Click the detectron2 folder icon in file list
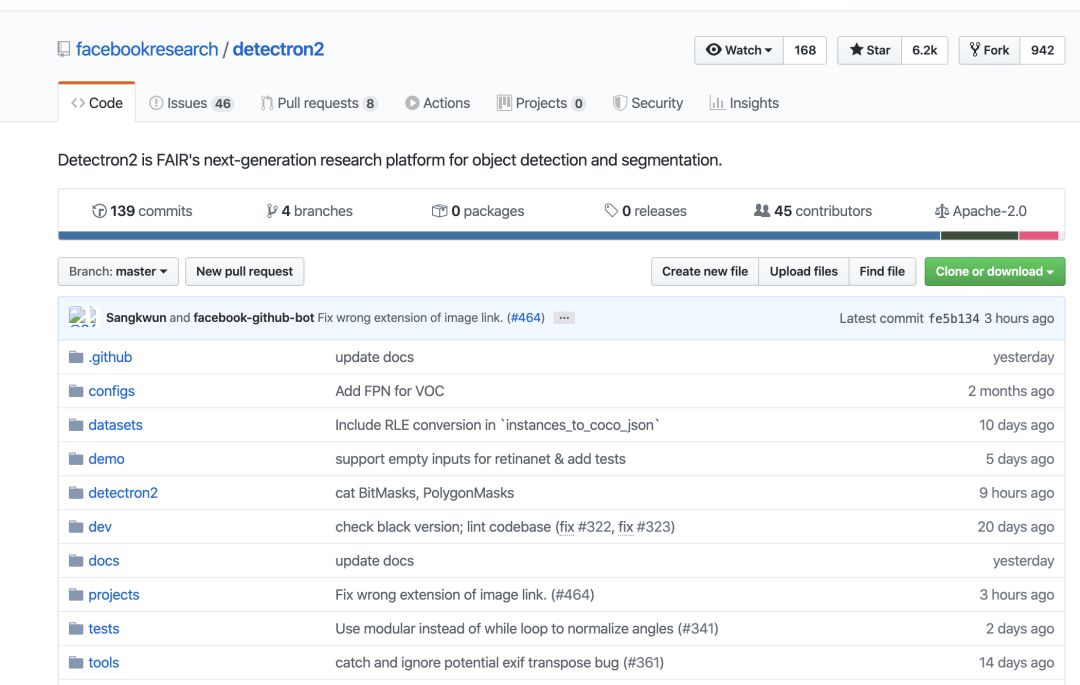Image resolution: width=1080 pixels, height=685 pixels. (x=76, y=493)
